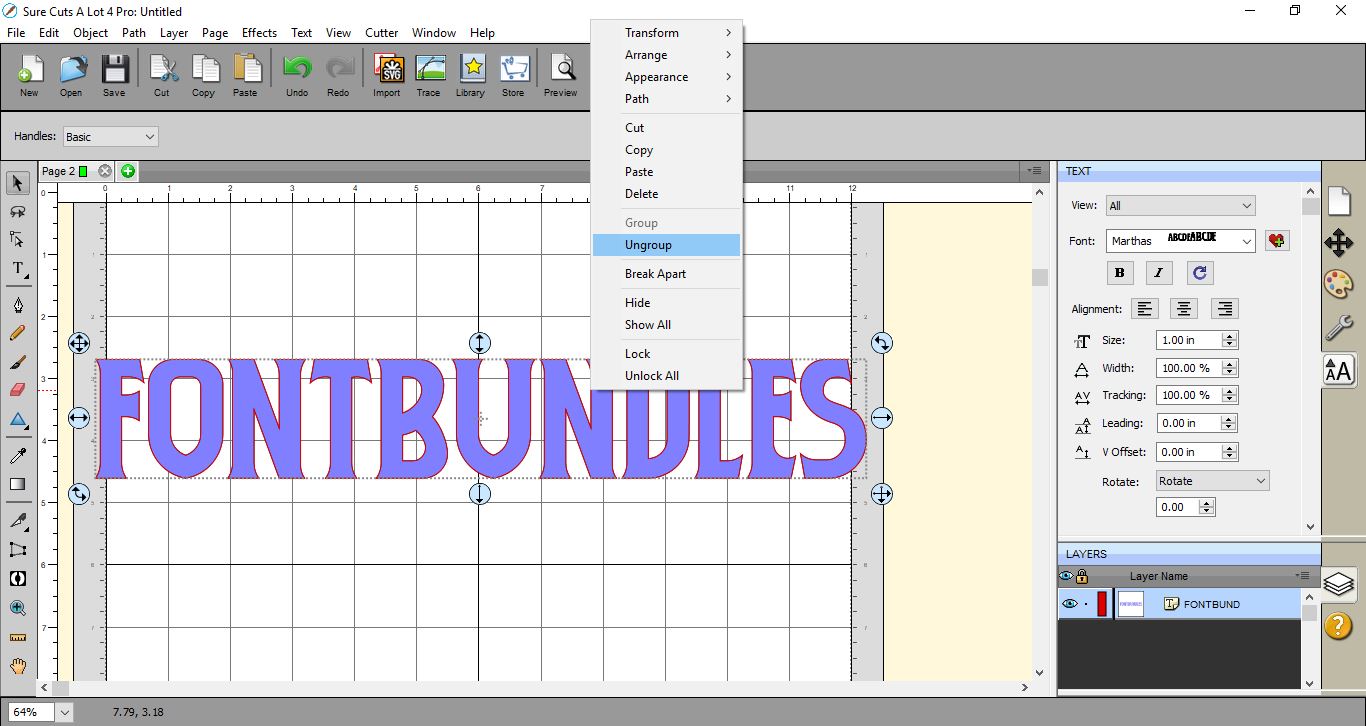Image resolution: width=1366 pixels, height=726 pixels.
Task: Open the Document page panel icon
Action: click(x=1339, y=200)
